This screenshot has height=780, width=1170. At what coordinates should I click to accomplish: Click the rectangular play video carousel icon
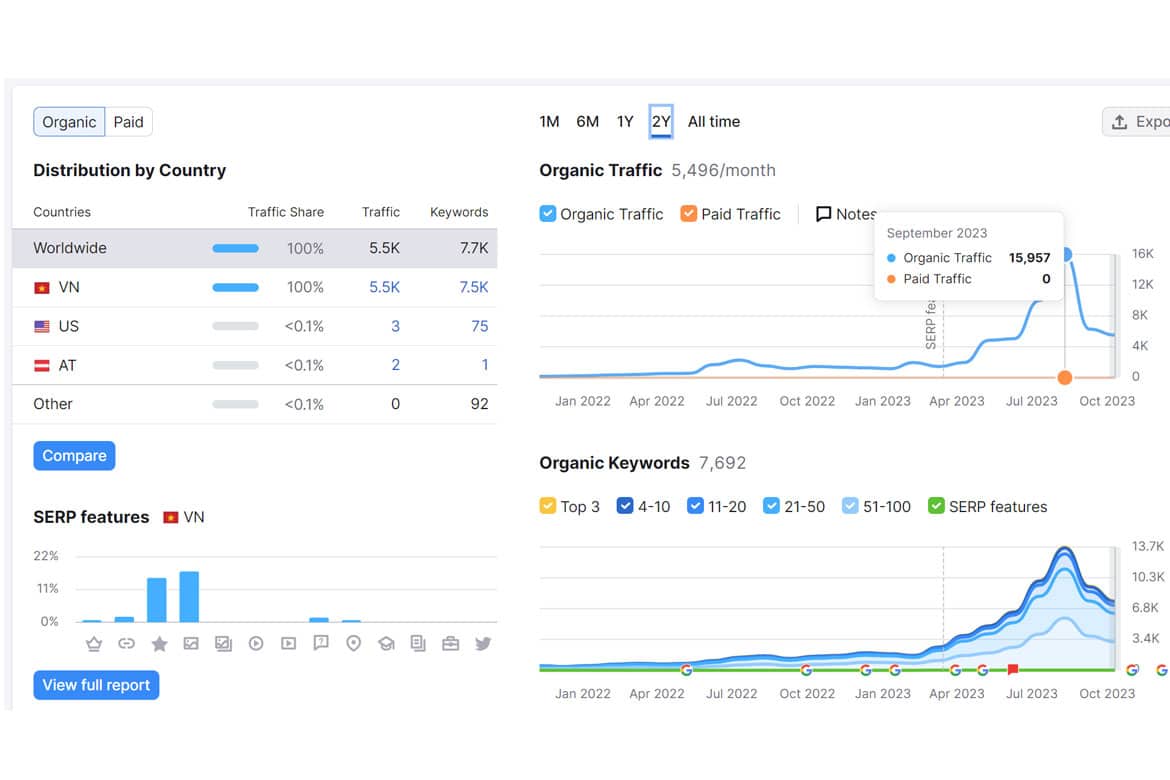pyautogui.click(x=288, y=643)
